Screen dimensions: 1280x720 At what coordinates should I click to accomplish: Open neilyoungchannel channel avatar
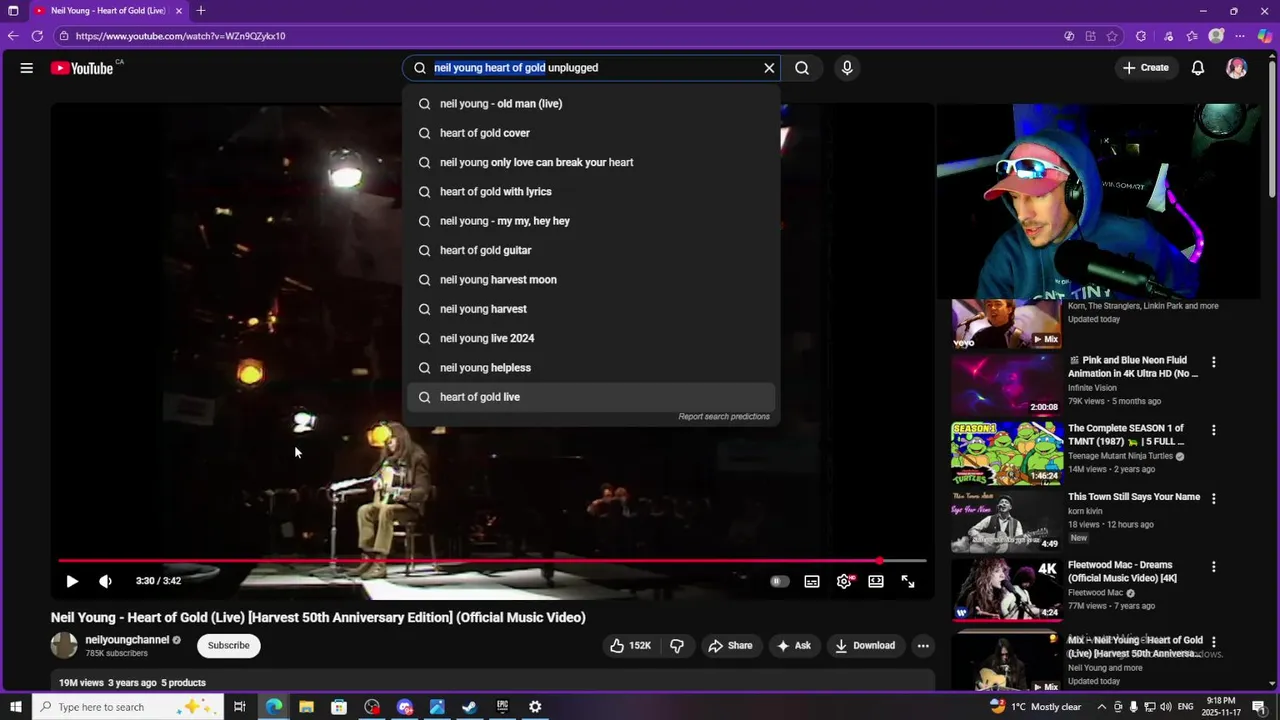pyautogui.click(x=64, y=645)
